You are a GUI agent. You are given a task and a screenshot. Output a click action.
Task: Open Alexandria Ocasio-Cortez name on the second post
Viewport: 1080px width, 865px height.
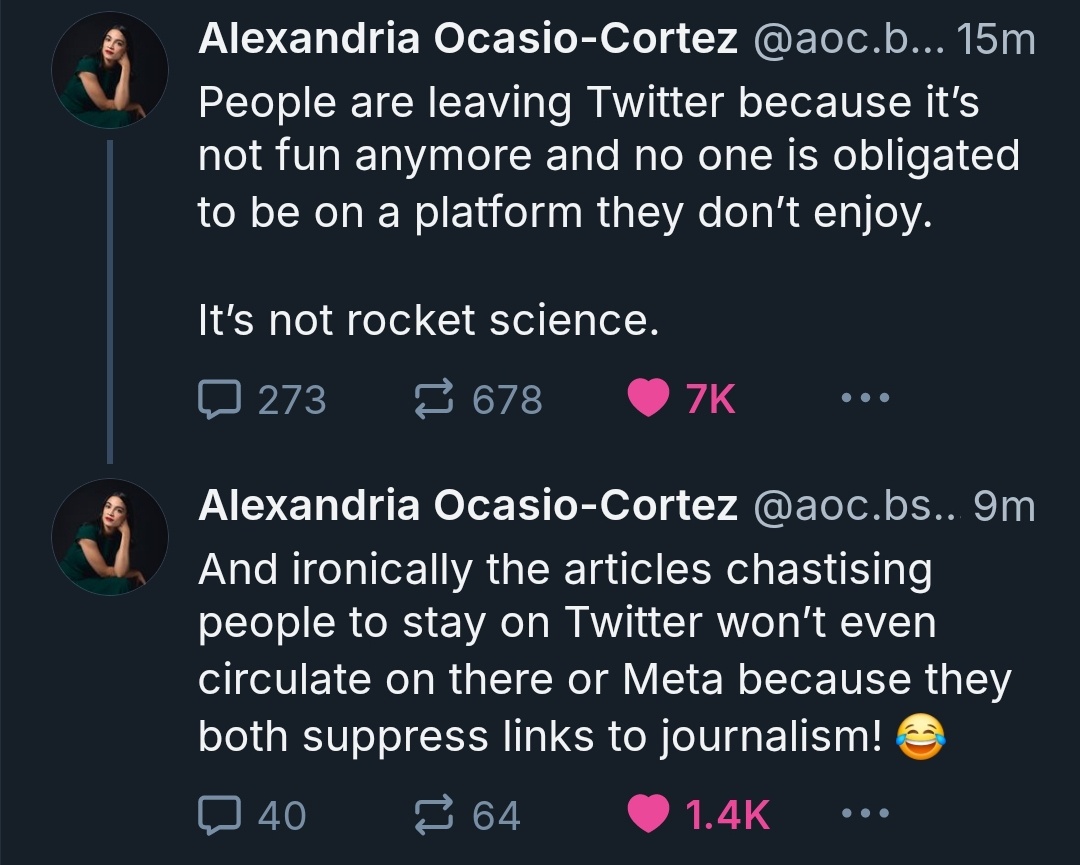pyautogui.click(x=468, y=506)
